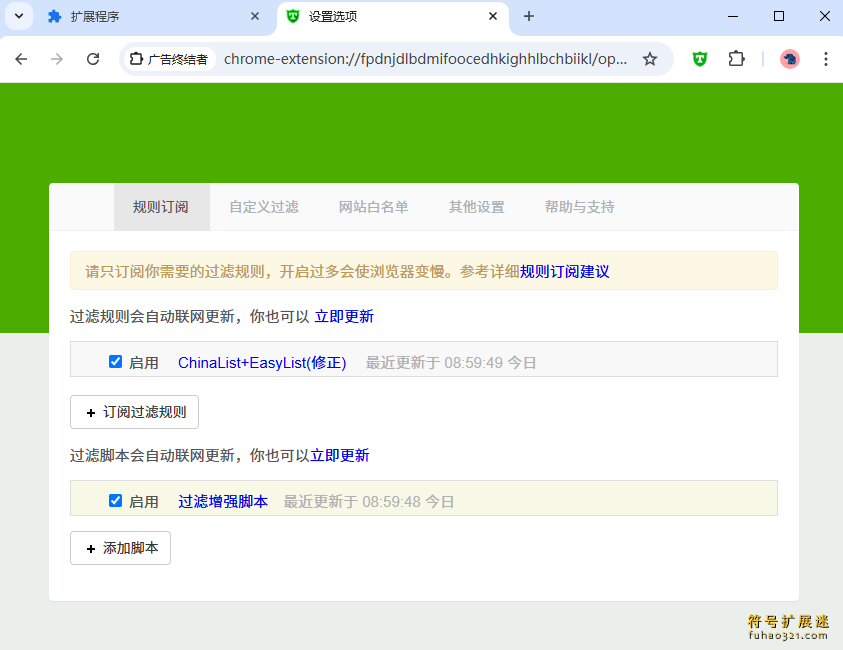Click the green shield ad-blocker extension icon
Image resolution: width=843 pixels, height=650 pixels.
700,59
